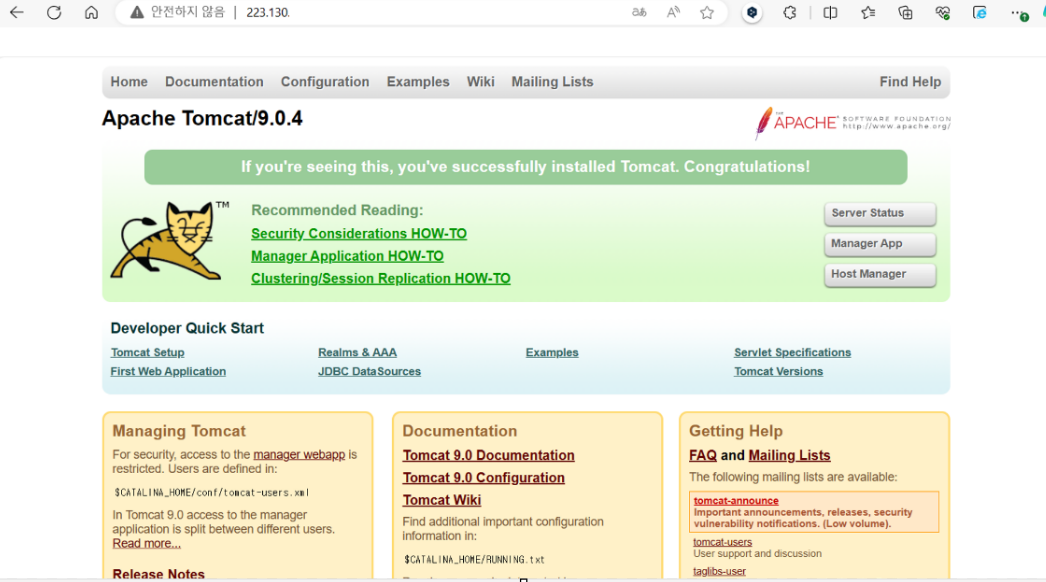Open the Tomcat Setup link

pyautogui.click(x=147, y=352)
